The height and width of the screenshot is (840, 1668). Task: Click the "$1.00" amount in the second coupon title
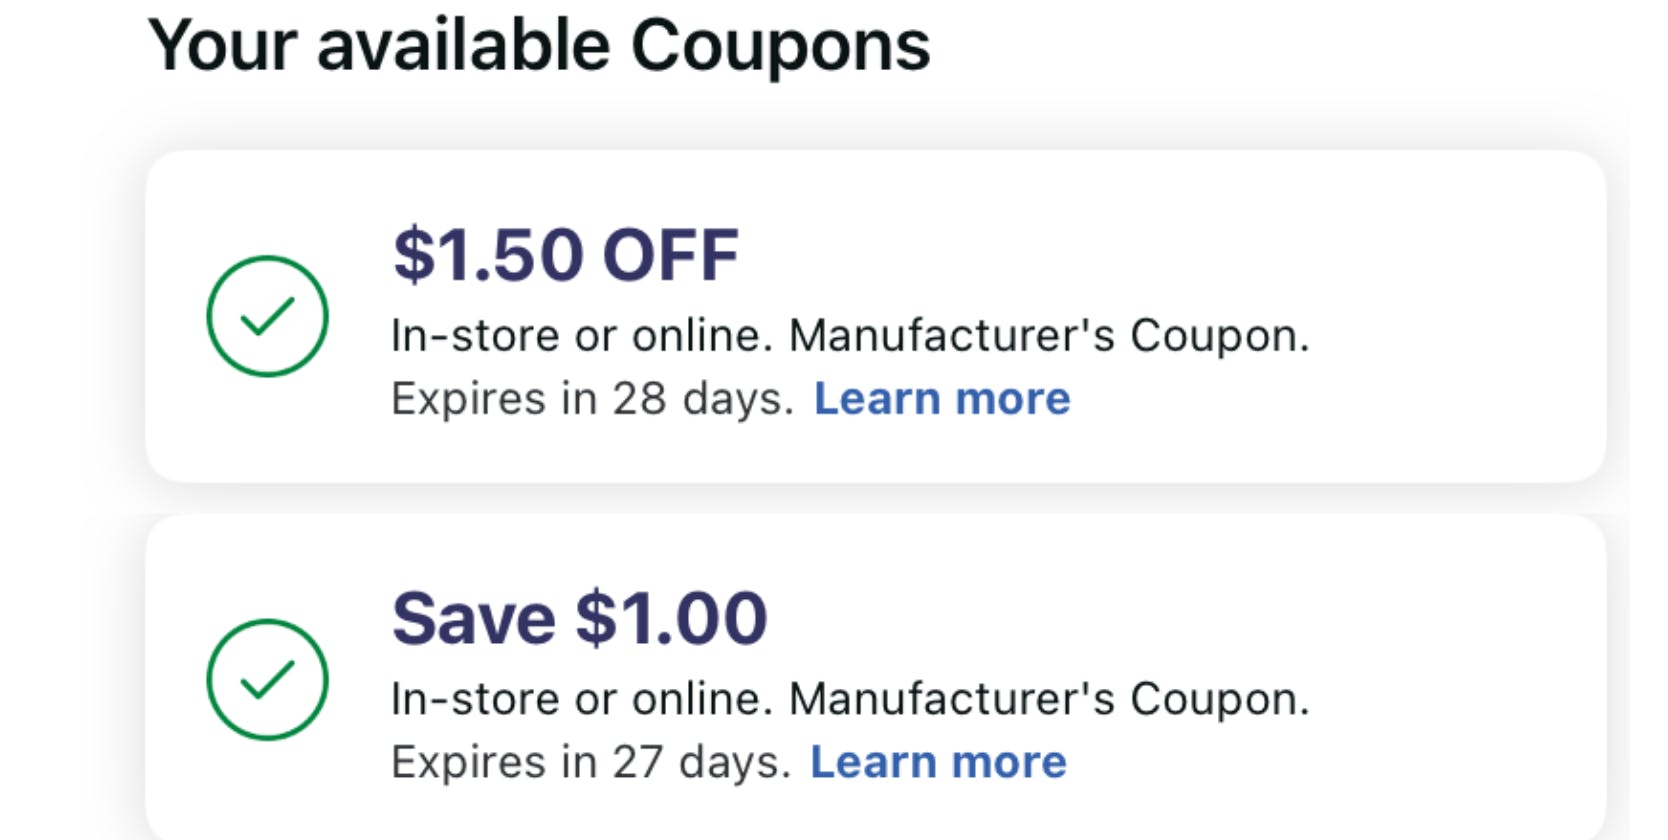pyautogui.click(x=671, y=618)
